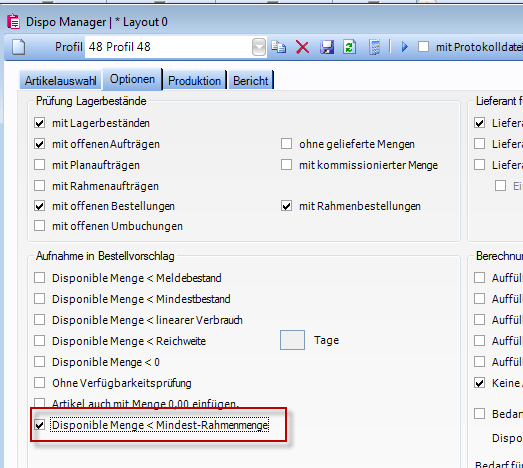
Task: Click the copy profile icon
Action: (279, 47)
